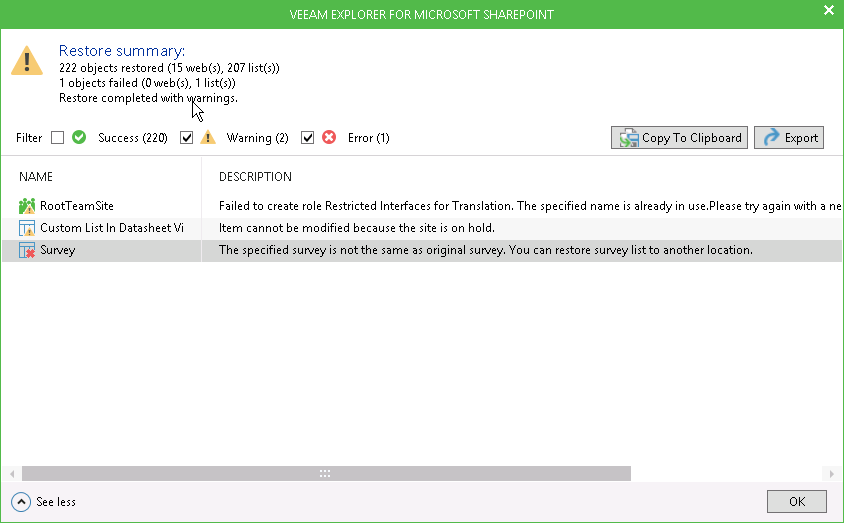844x523 pixels.
Task: Click Copy To Clipboard button
Action: coord(679,138)
